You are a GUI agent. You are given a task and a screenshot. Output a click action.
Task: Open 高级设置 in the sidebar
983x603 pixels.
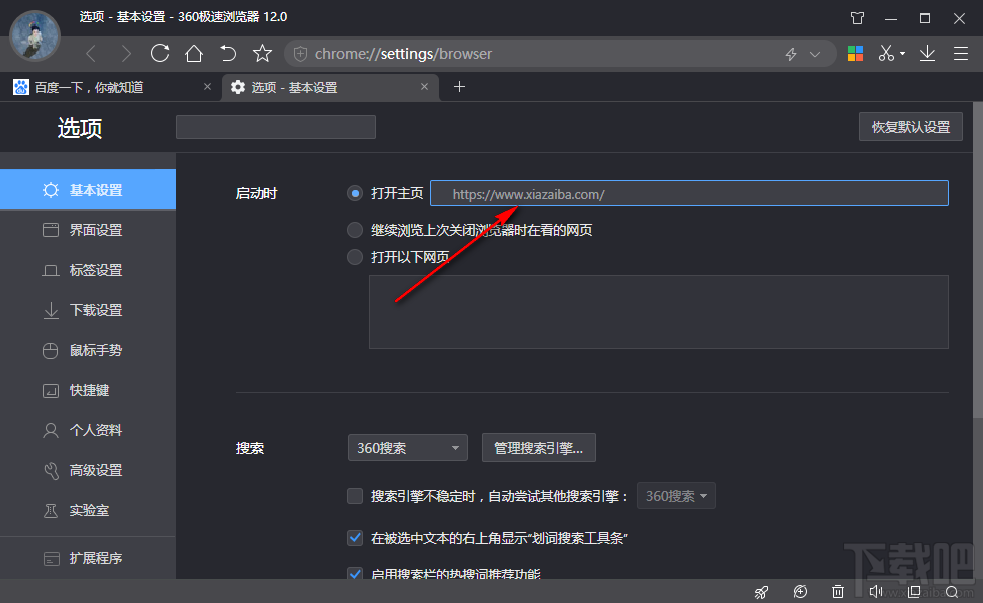point(88,470)
